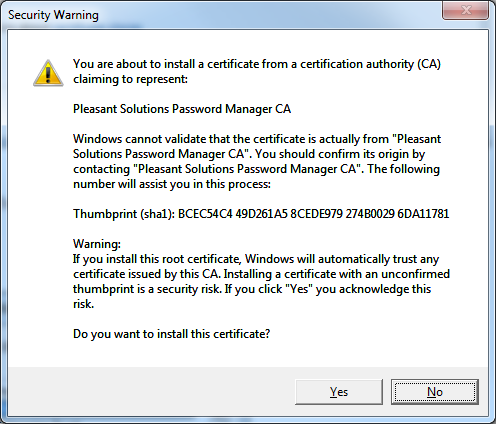The width and height of the screenshot is (496, 424).
Task: Click the 'contacting "Pleasant Solutions' line
Action: tap(256, 169)
